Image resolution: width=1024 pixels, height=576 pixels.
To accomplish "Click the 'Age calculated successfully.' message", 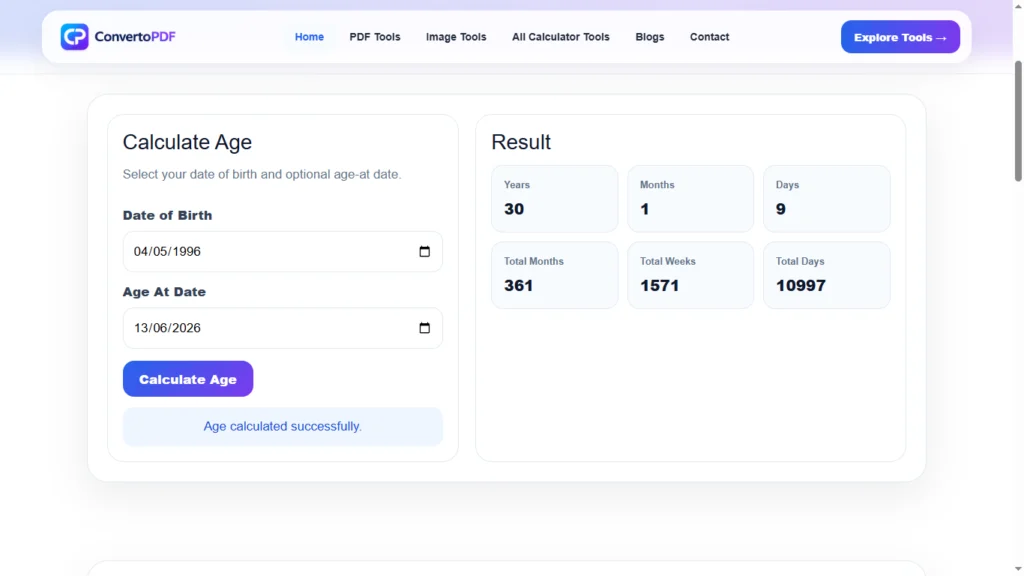I will point(282,426).
